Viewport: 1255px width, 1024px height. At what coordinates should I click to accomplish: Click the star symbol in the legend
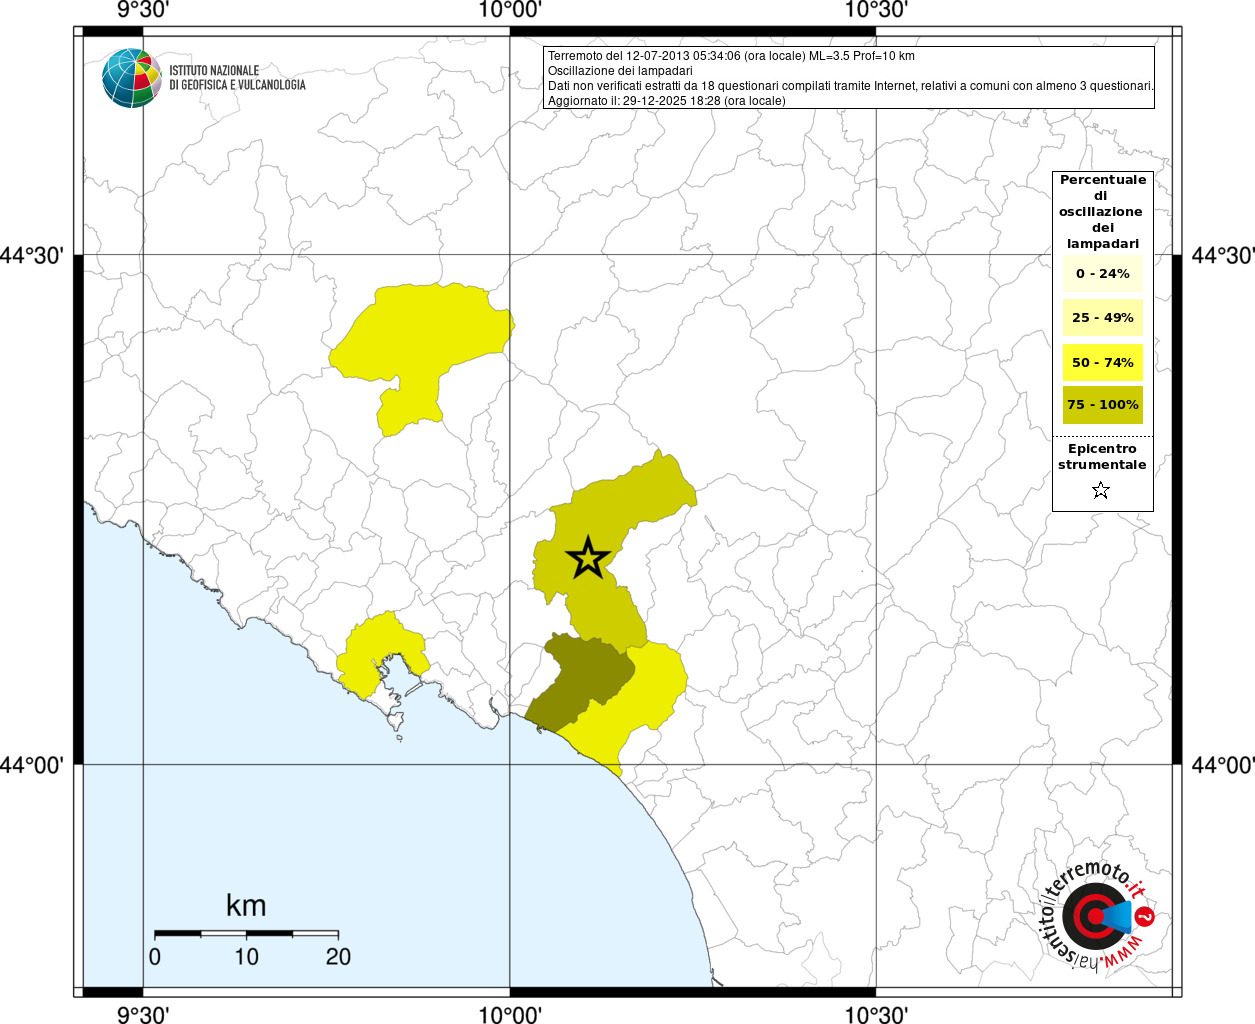(x=1101, y=490)
